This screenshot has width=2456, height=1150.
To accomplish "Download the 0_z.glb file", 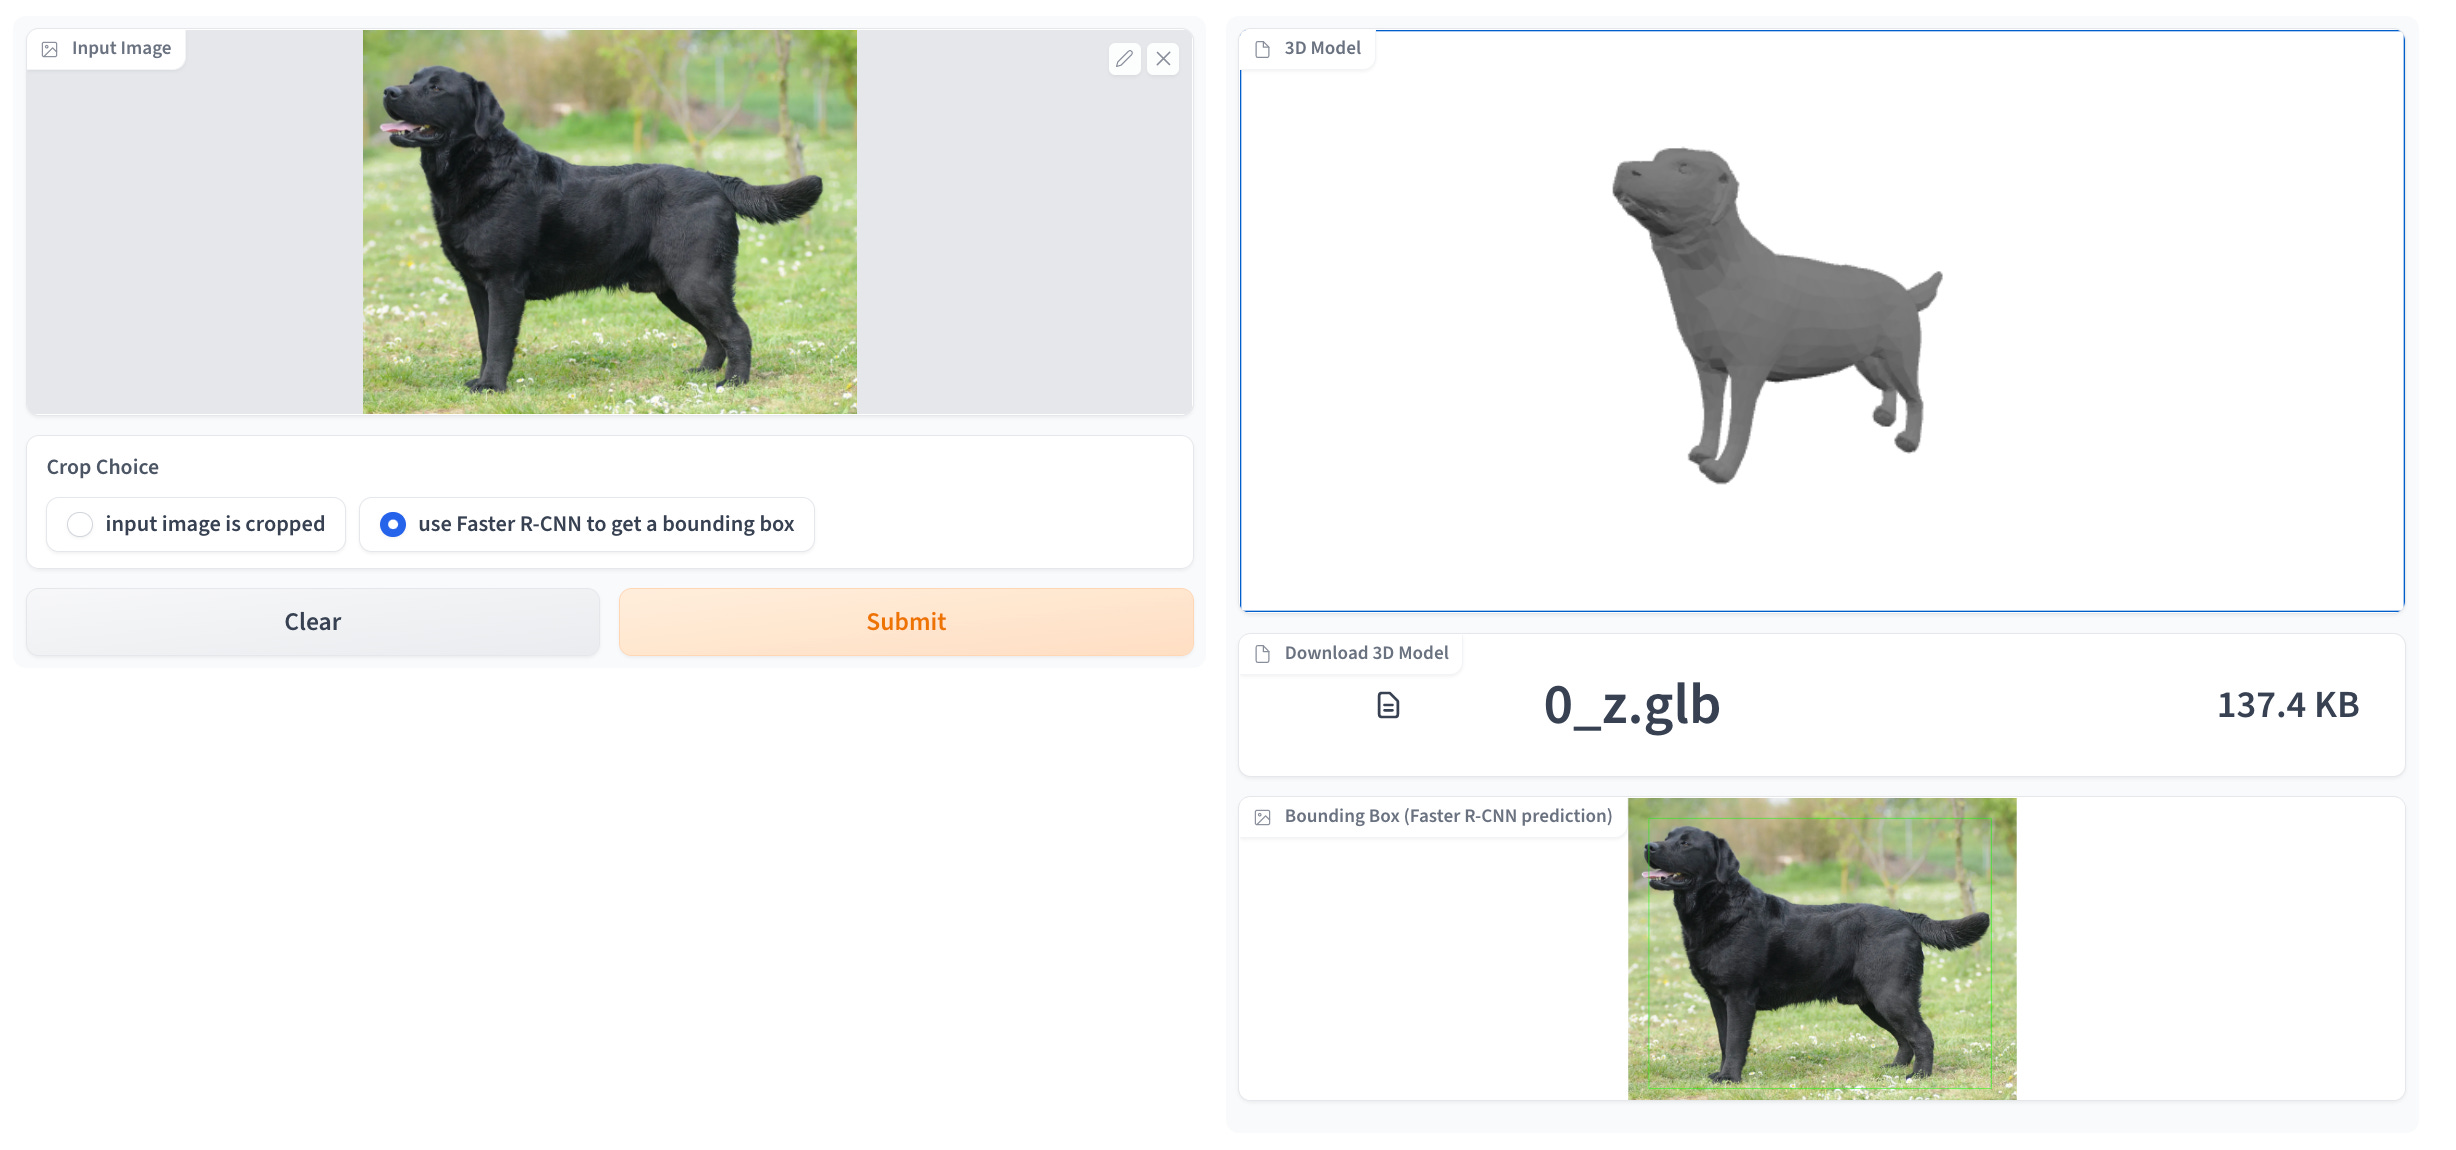I will point(1631,706).
